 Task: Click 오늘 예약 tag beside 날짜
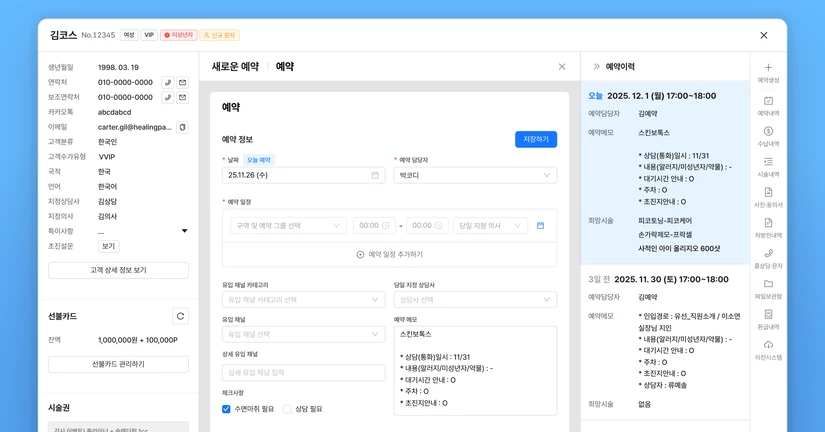258,160
